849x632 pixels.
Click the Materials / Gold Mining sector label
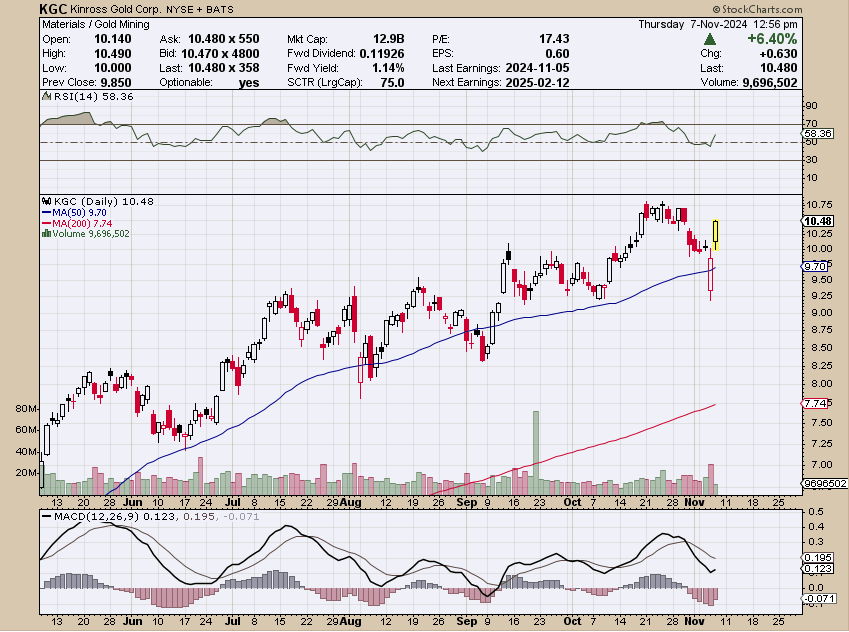click(96, 24)
